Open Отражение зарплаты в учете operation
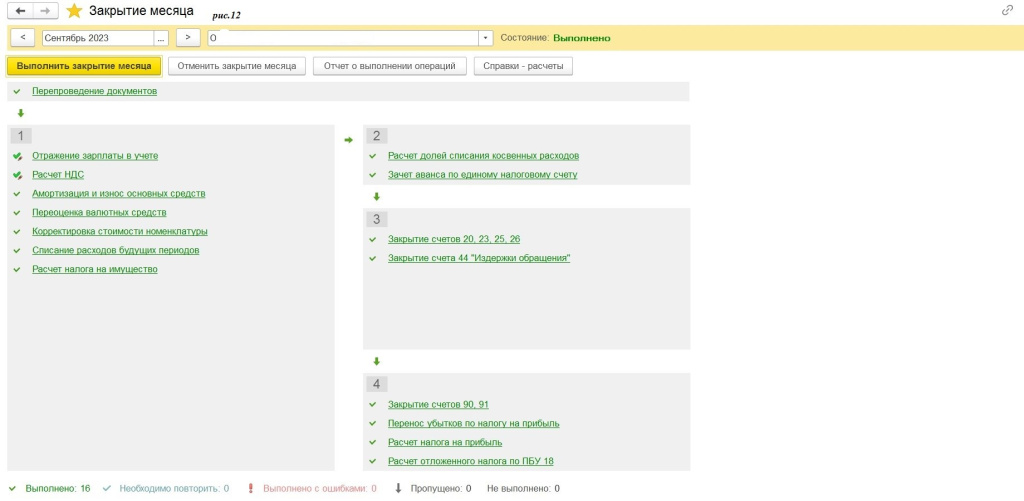Viewport: 1024px width, 501px height. 95,156
